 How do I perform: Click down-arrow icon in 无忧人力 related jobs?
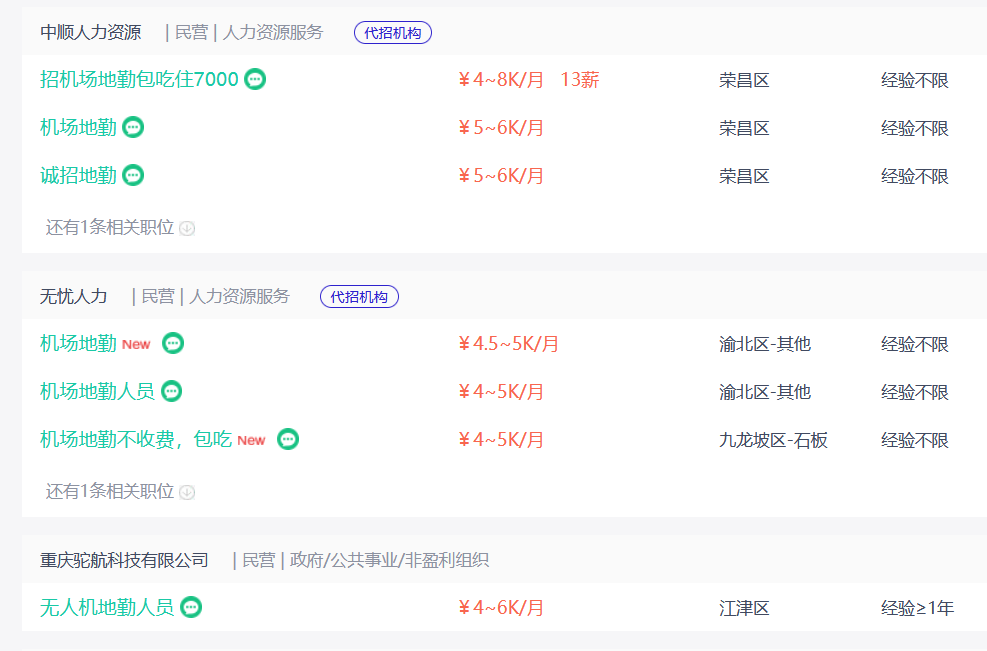(x=187, y=492)
